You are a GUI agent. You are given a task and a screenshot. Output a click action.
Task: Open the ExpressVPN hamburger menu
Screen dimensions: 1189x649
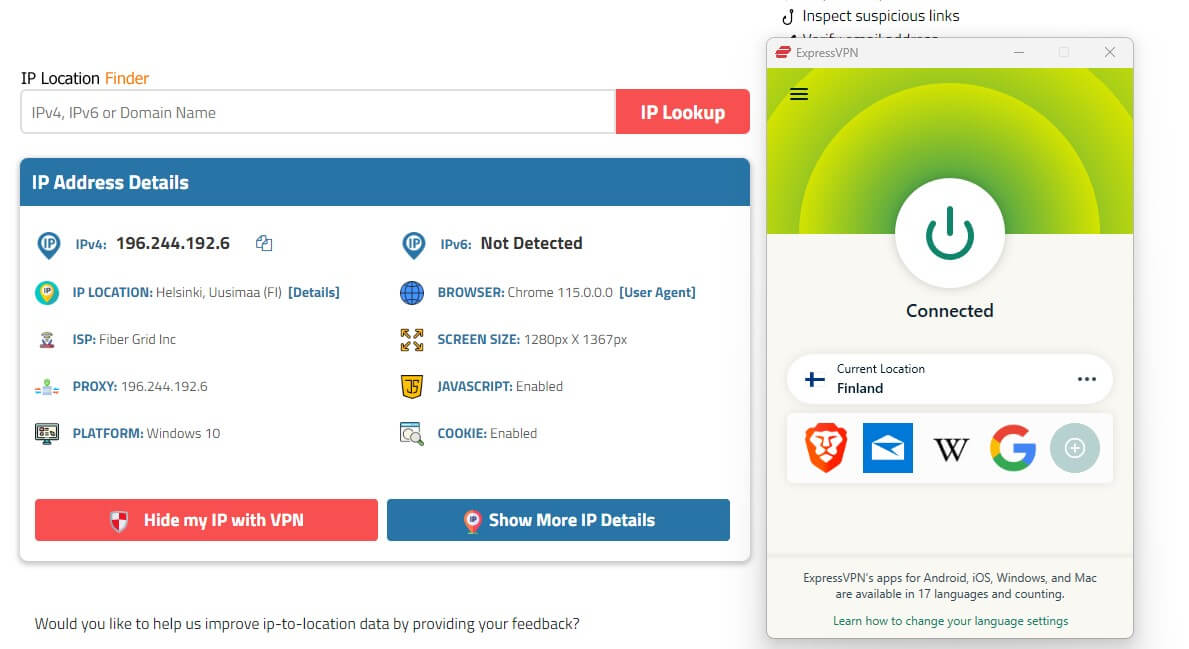pyautogui.click(x=798, y=94)
